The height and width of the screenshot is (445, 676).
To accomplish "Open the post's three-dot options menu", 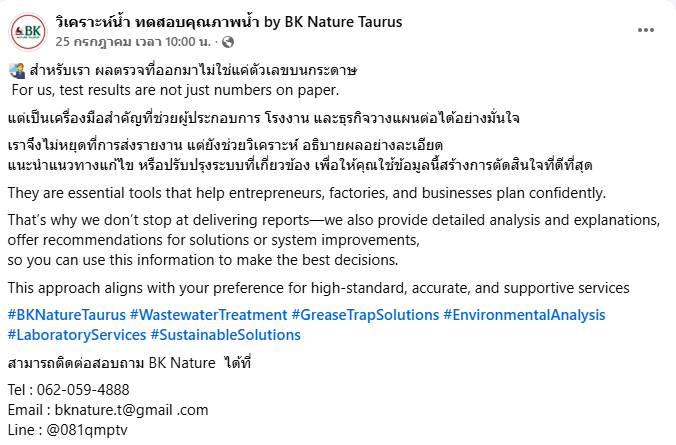I will point(646,31).
